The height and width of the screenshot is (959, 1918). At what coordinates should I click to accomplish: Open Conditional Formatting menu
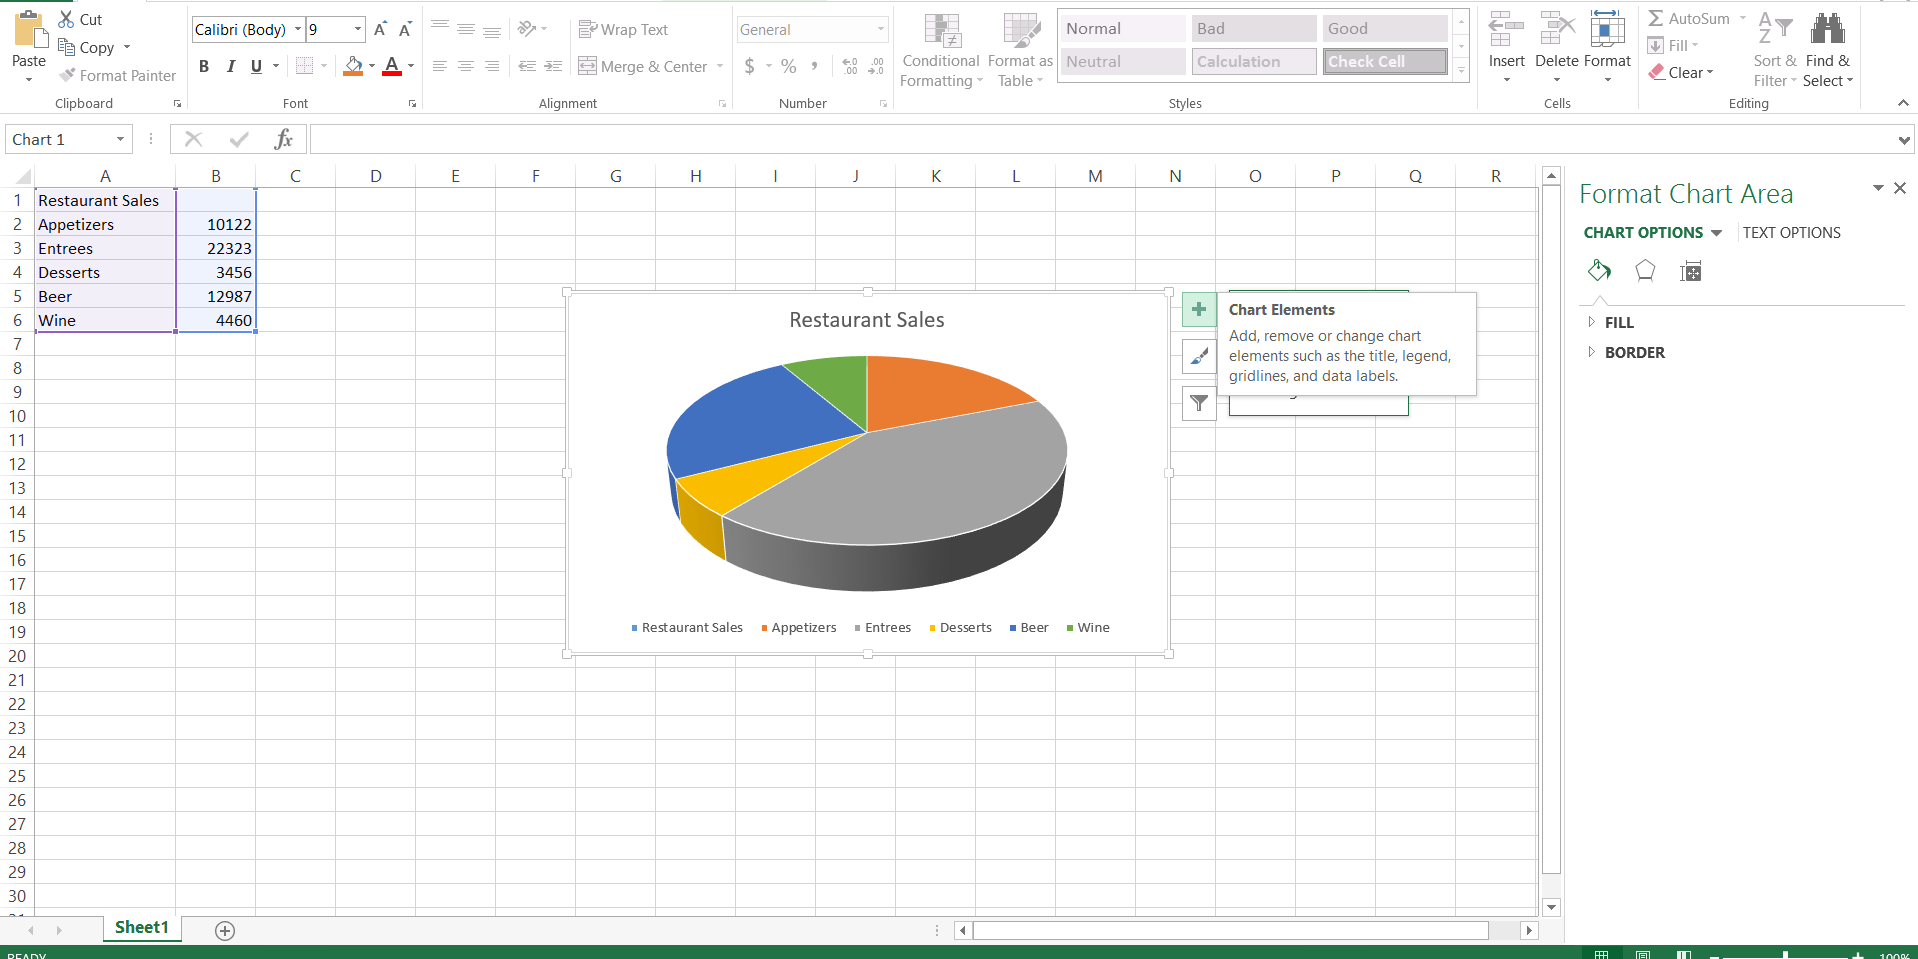[941, 50]
